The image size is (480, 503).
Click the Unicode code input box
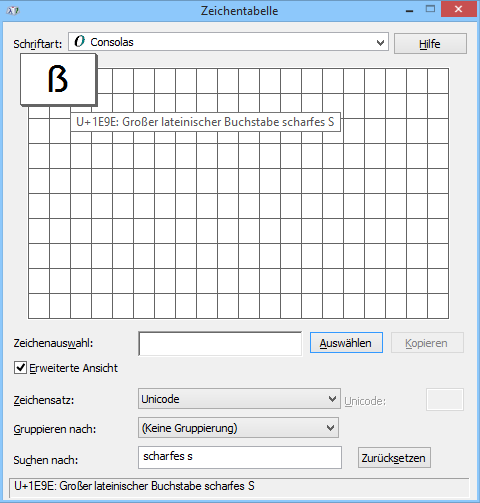pyautogui.click(x=445, y=399)
